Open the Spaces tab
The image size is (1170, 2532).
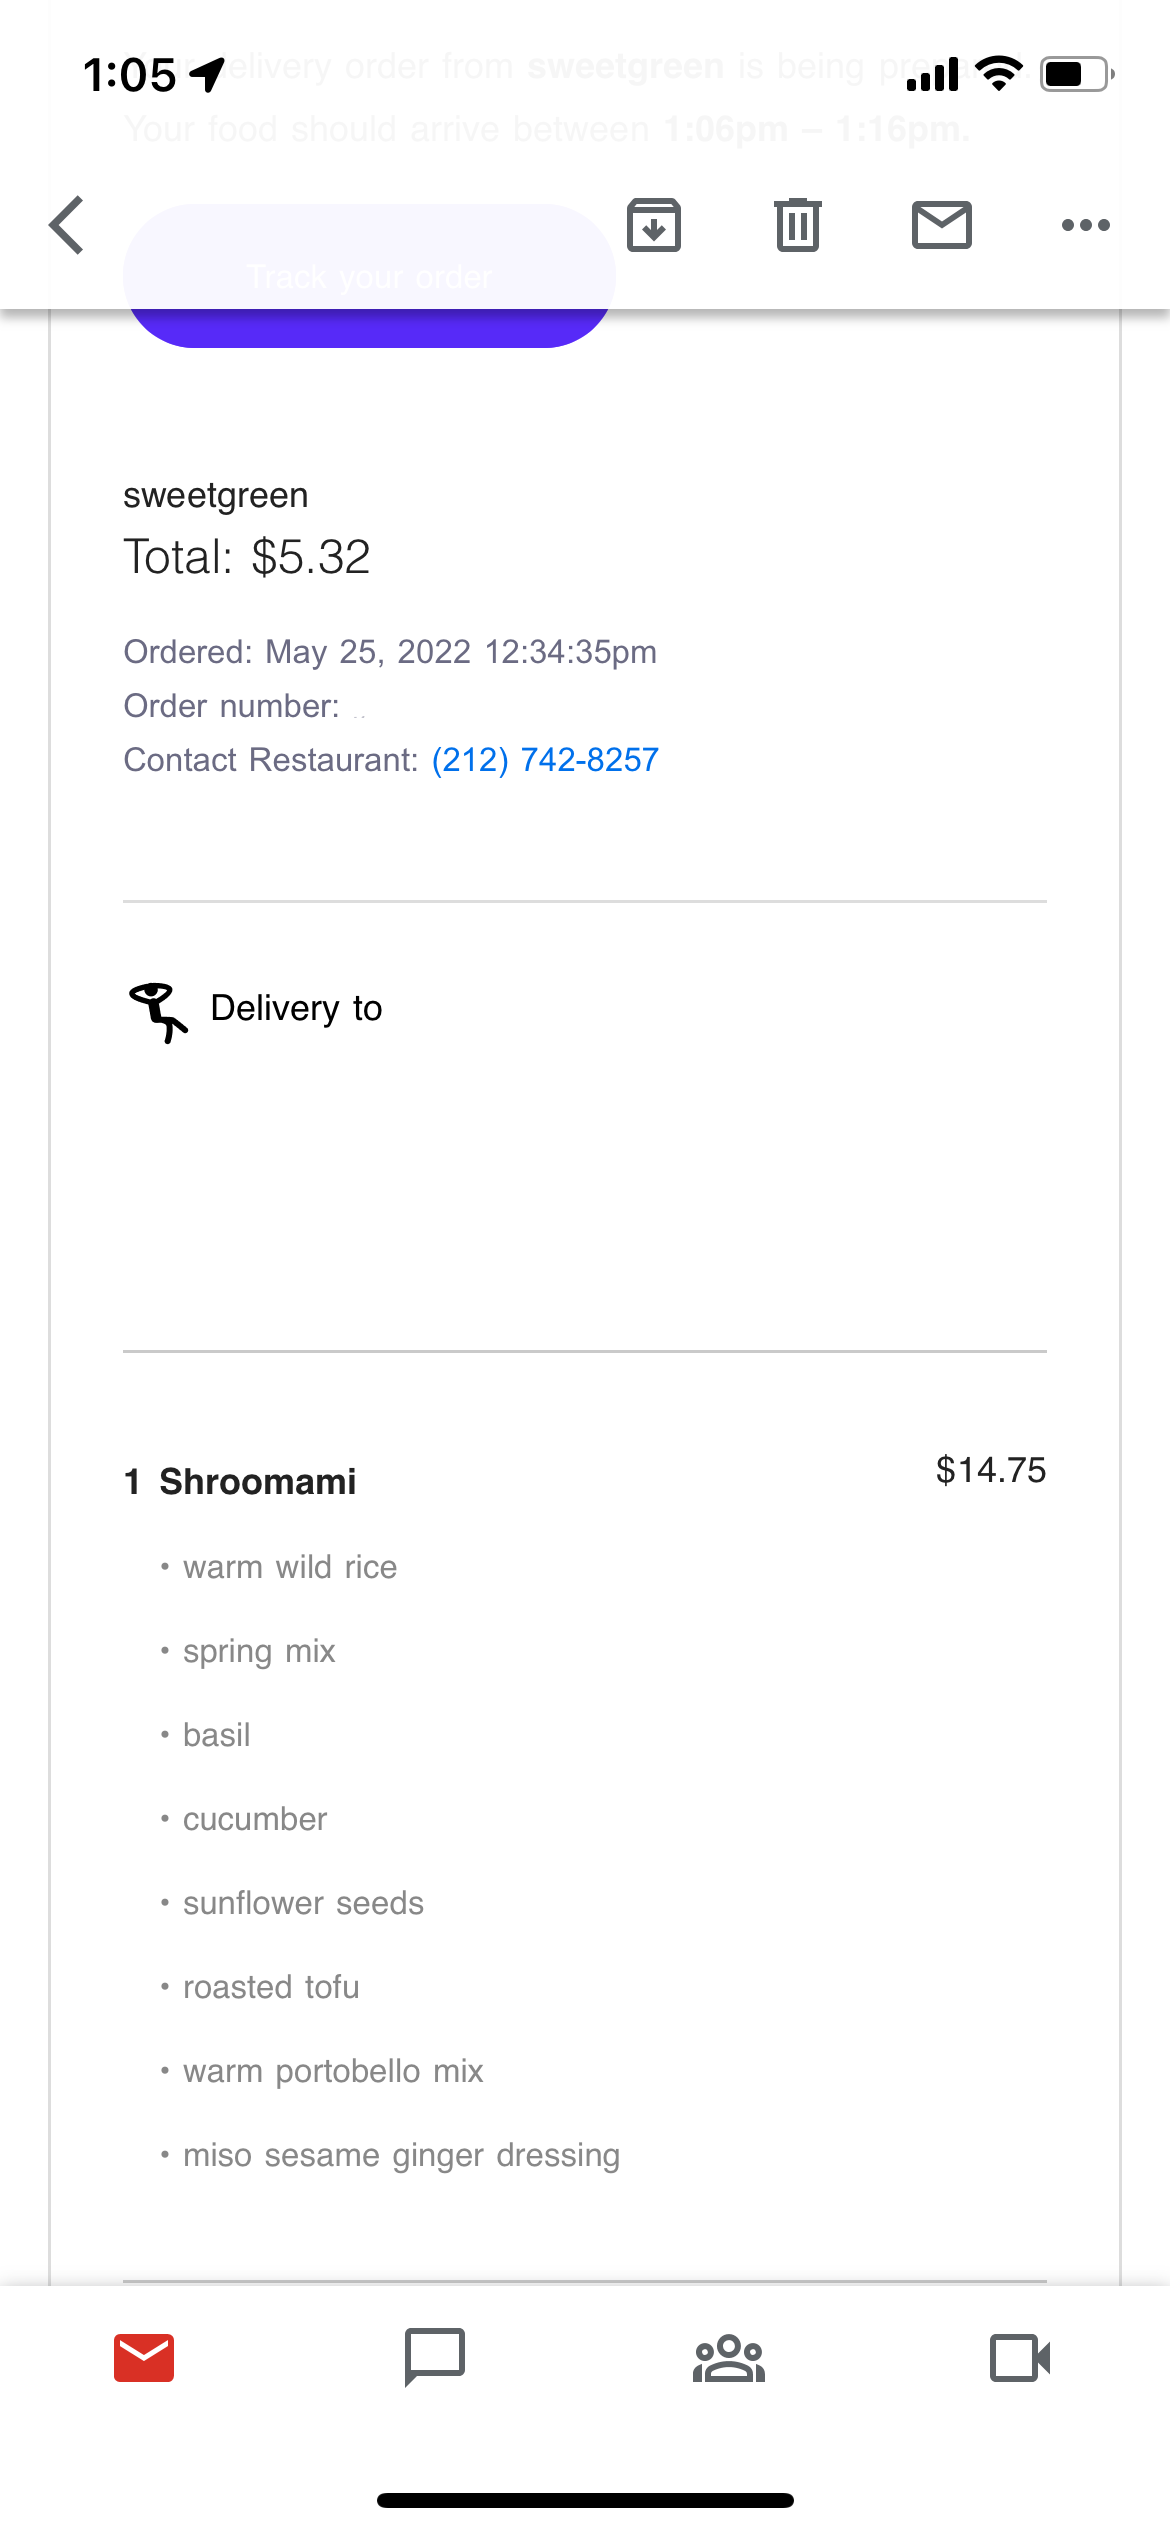(x=729, y=2358)
